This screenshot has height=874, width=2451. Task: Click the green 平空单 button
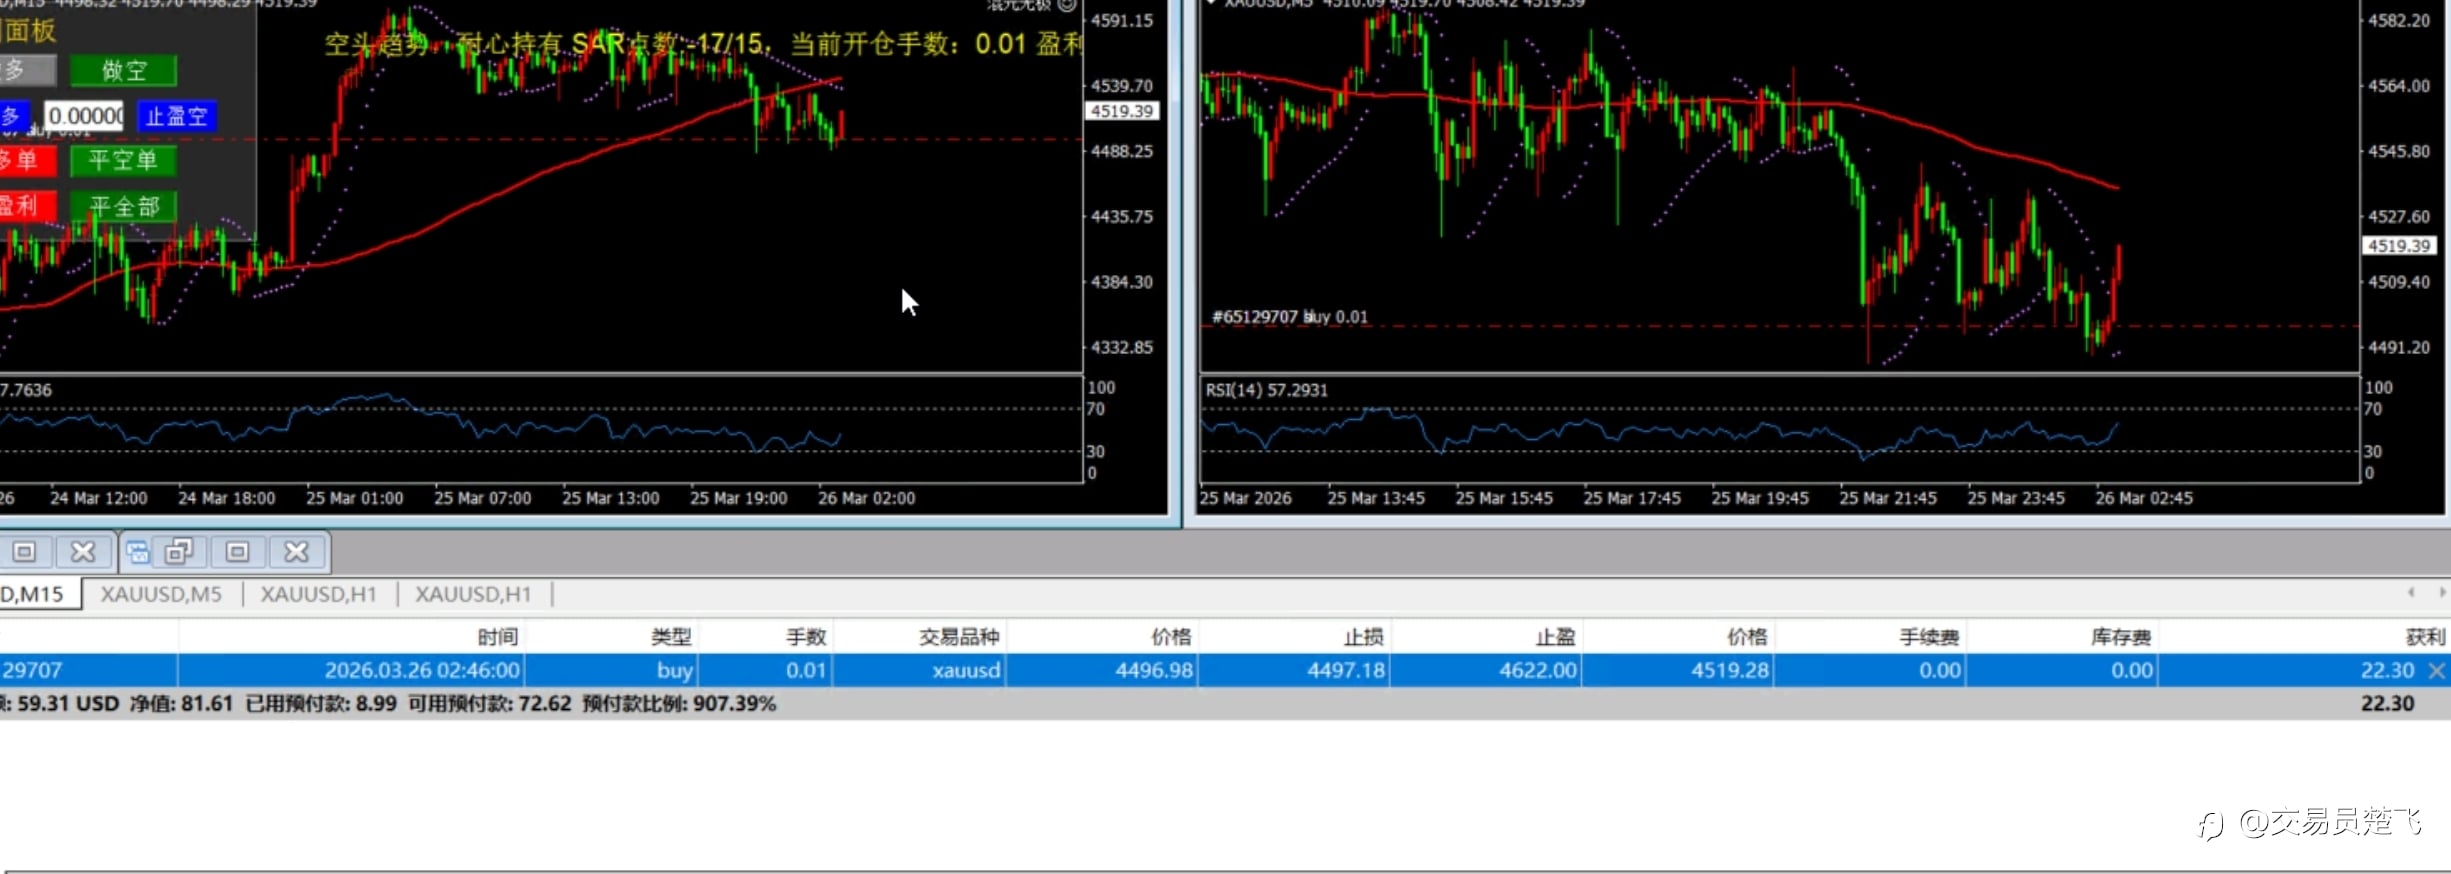(123, 160)
